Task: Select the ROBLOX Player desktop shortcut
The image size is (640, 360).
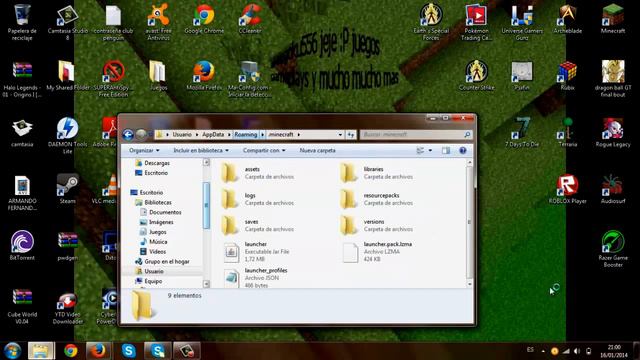Action: coord(567,189)
